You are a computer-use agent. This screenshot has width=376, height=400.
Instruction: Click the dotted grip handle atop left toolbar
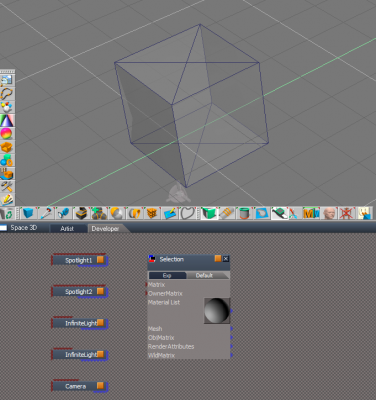click(7, 71)
